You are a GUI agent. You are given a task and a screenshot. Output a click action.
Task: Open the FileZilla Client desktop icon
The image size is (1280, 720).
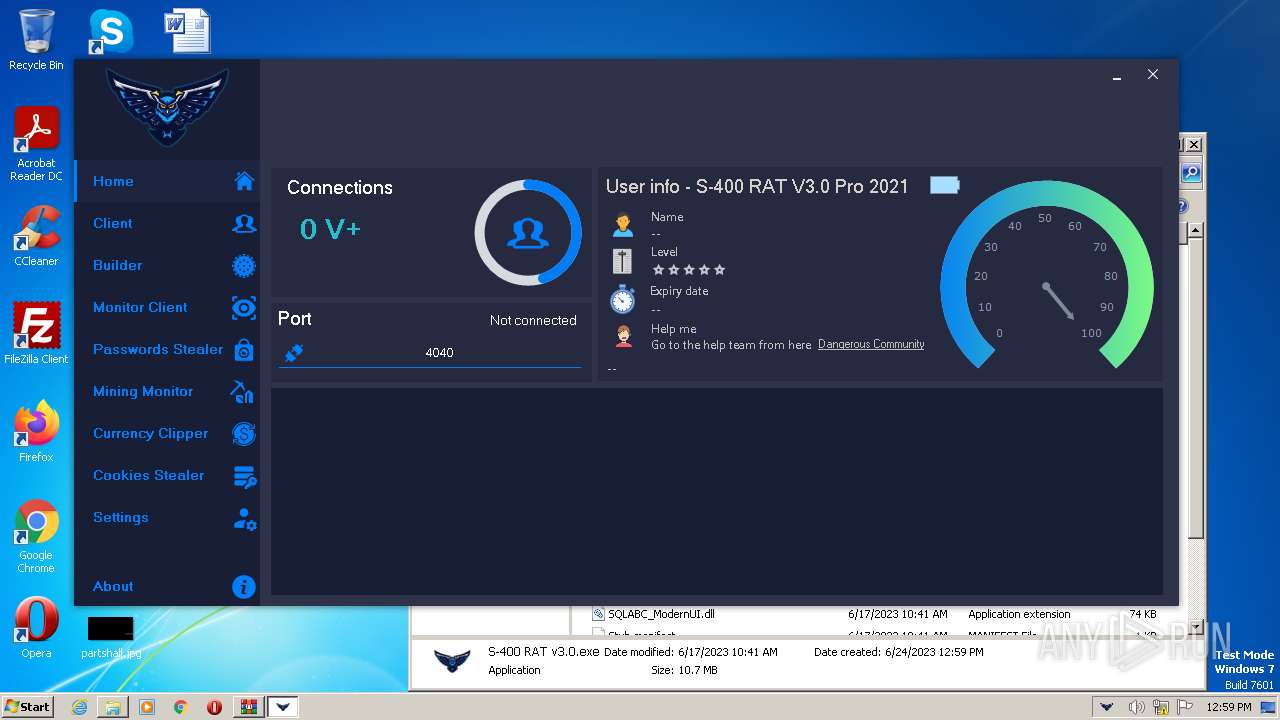(x=36, y=334)
